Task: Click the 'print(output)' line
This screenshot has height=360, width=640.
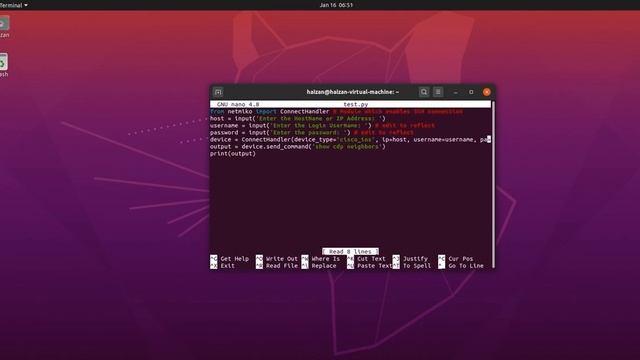Action: [233, 153]
